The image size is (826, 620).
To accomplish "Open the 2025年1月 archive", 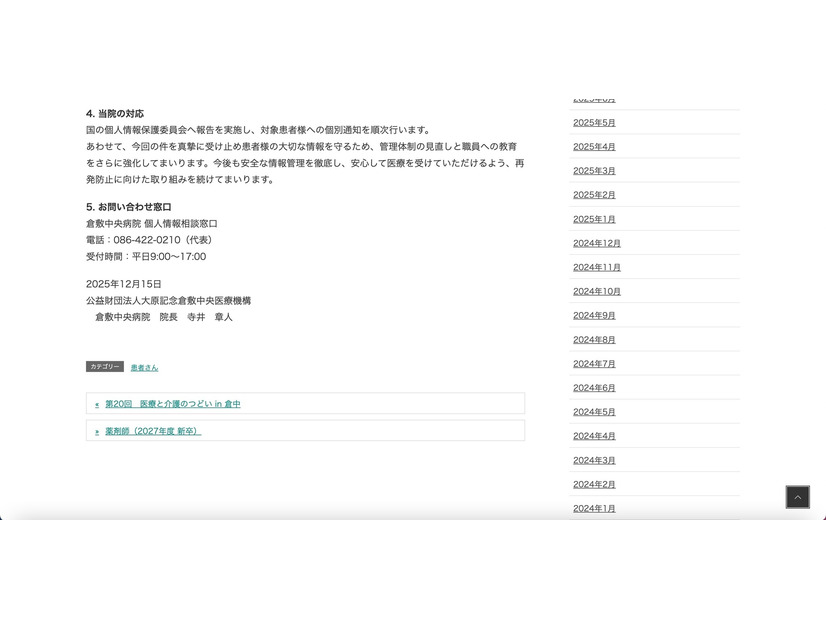I will (x=594, y=219).
